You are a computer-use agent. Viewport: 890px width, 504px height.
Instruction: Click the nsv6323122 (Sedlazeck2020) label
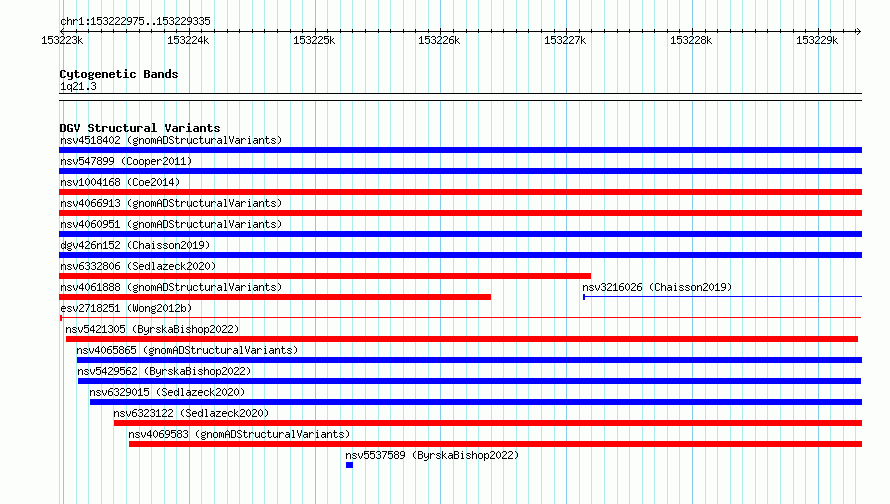click(x=191, y=413)
